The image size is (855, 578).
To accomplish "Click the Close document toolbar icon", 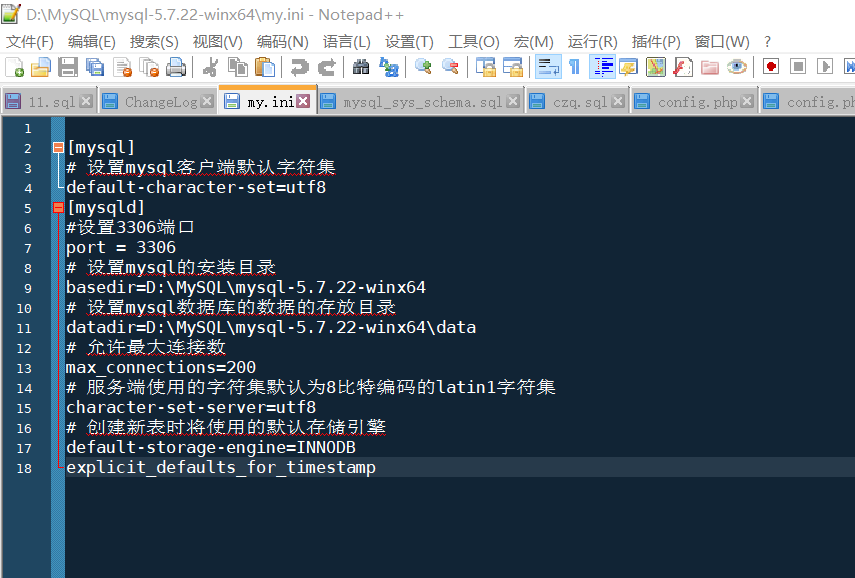I will 122,67.
